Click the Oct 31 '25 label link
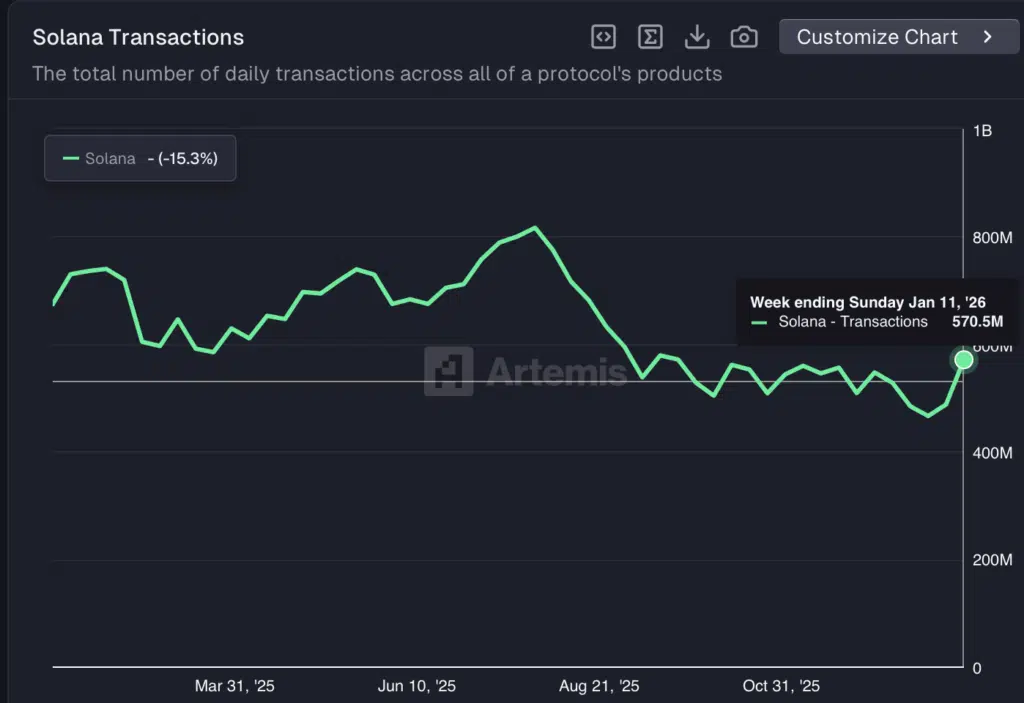 [781, 686]
